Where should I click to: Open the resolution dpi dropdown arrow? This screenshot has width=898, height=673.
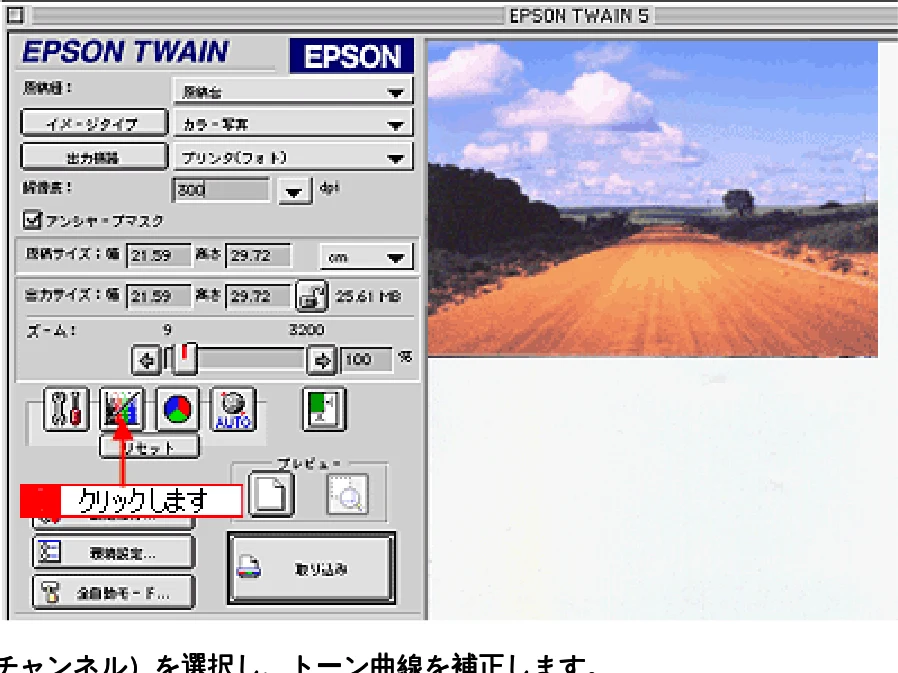pyautogui.click(x=295, y=191)
